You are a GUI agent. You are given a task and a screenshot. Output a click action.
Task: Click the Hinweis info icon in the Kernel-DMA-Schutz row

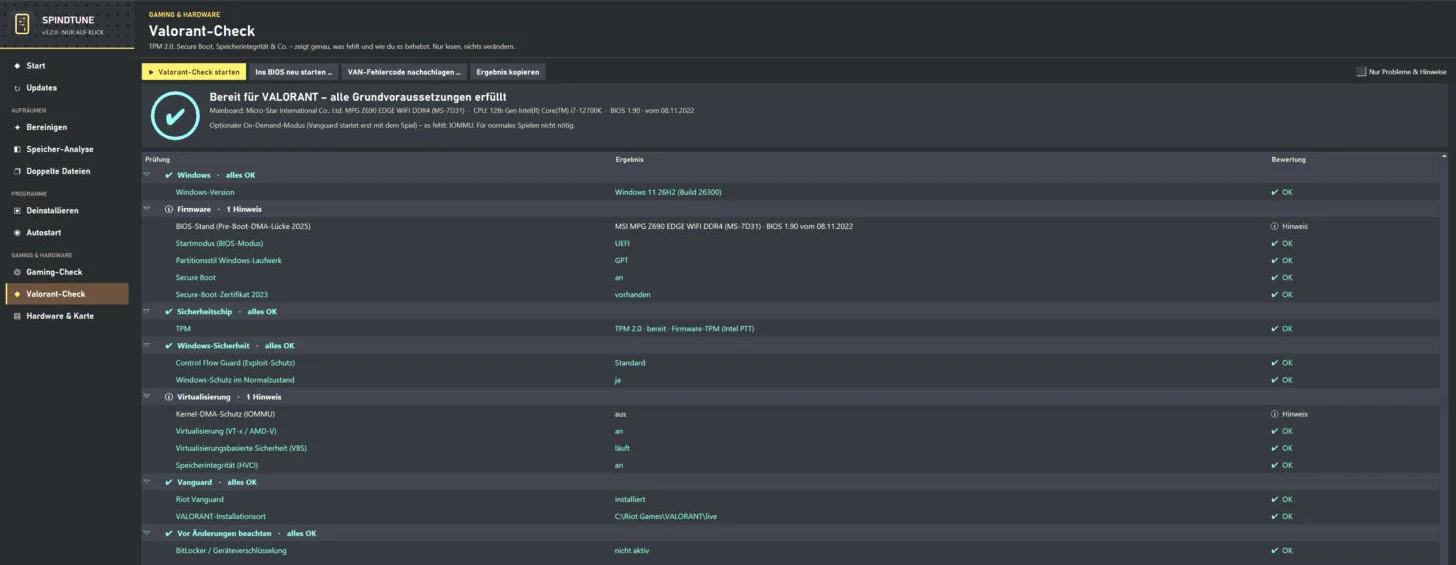click(x=1275, y=414)
